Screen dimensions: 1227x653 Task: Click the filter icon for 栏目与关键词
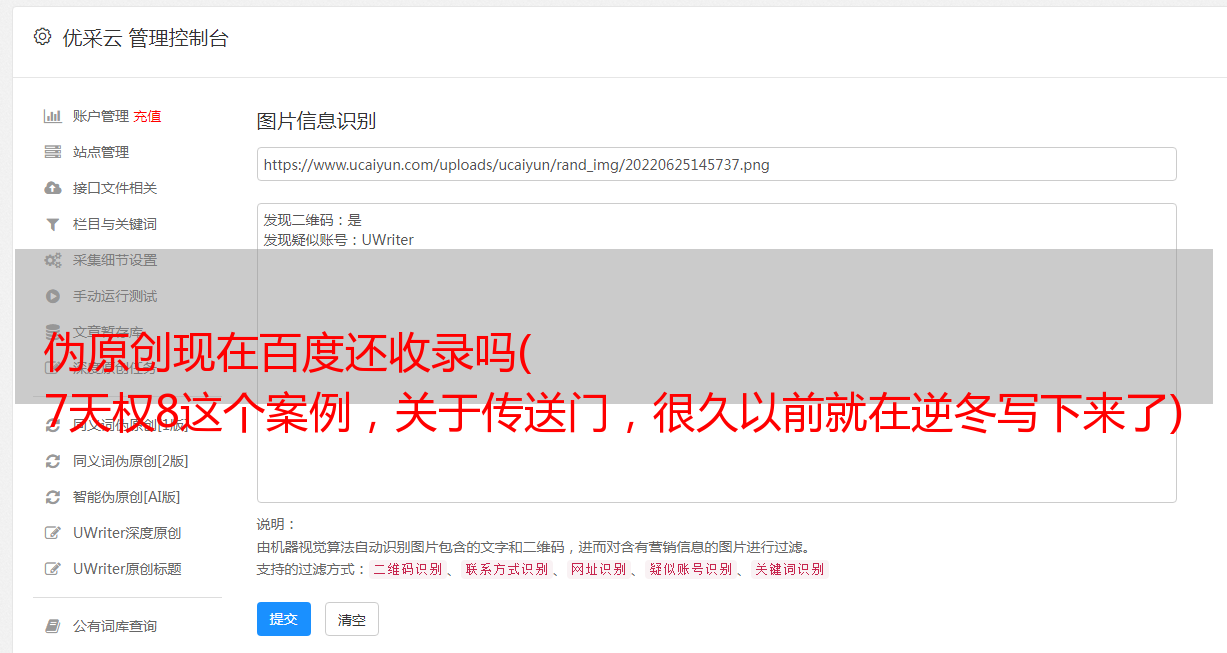[53, 224]
